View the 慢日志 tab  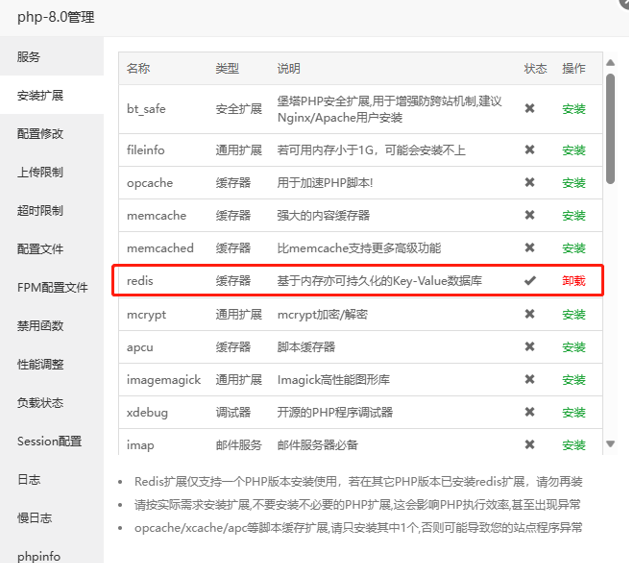34,518
